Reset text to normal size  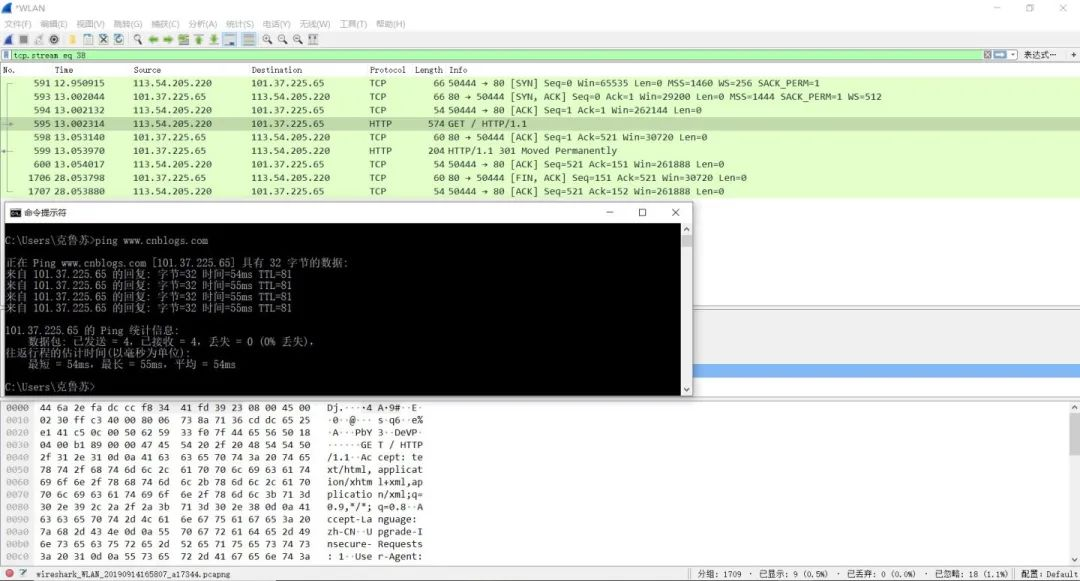tap(298, 39)
